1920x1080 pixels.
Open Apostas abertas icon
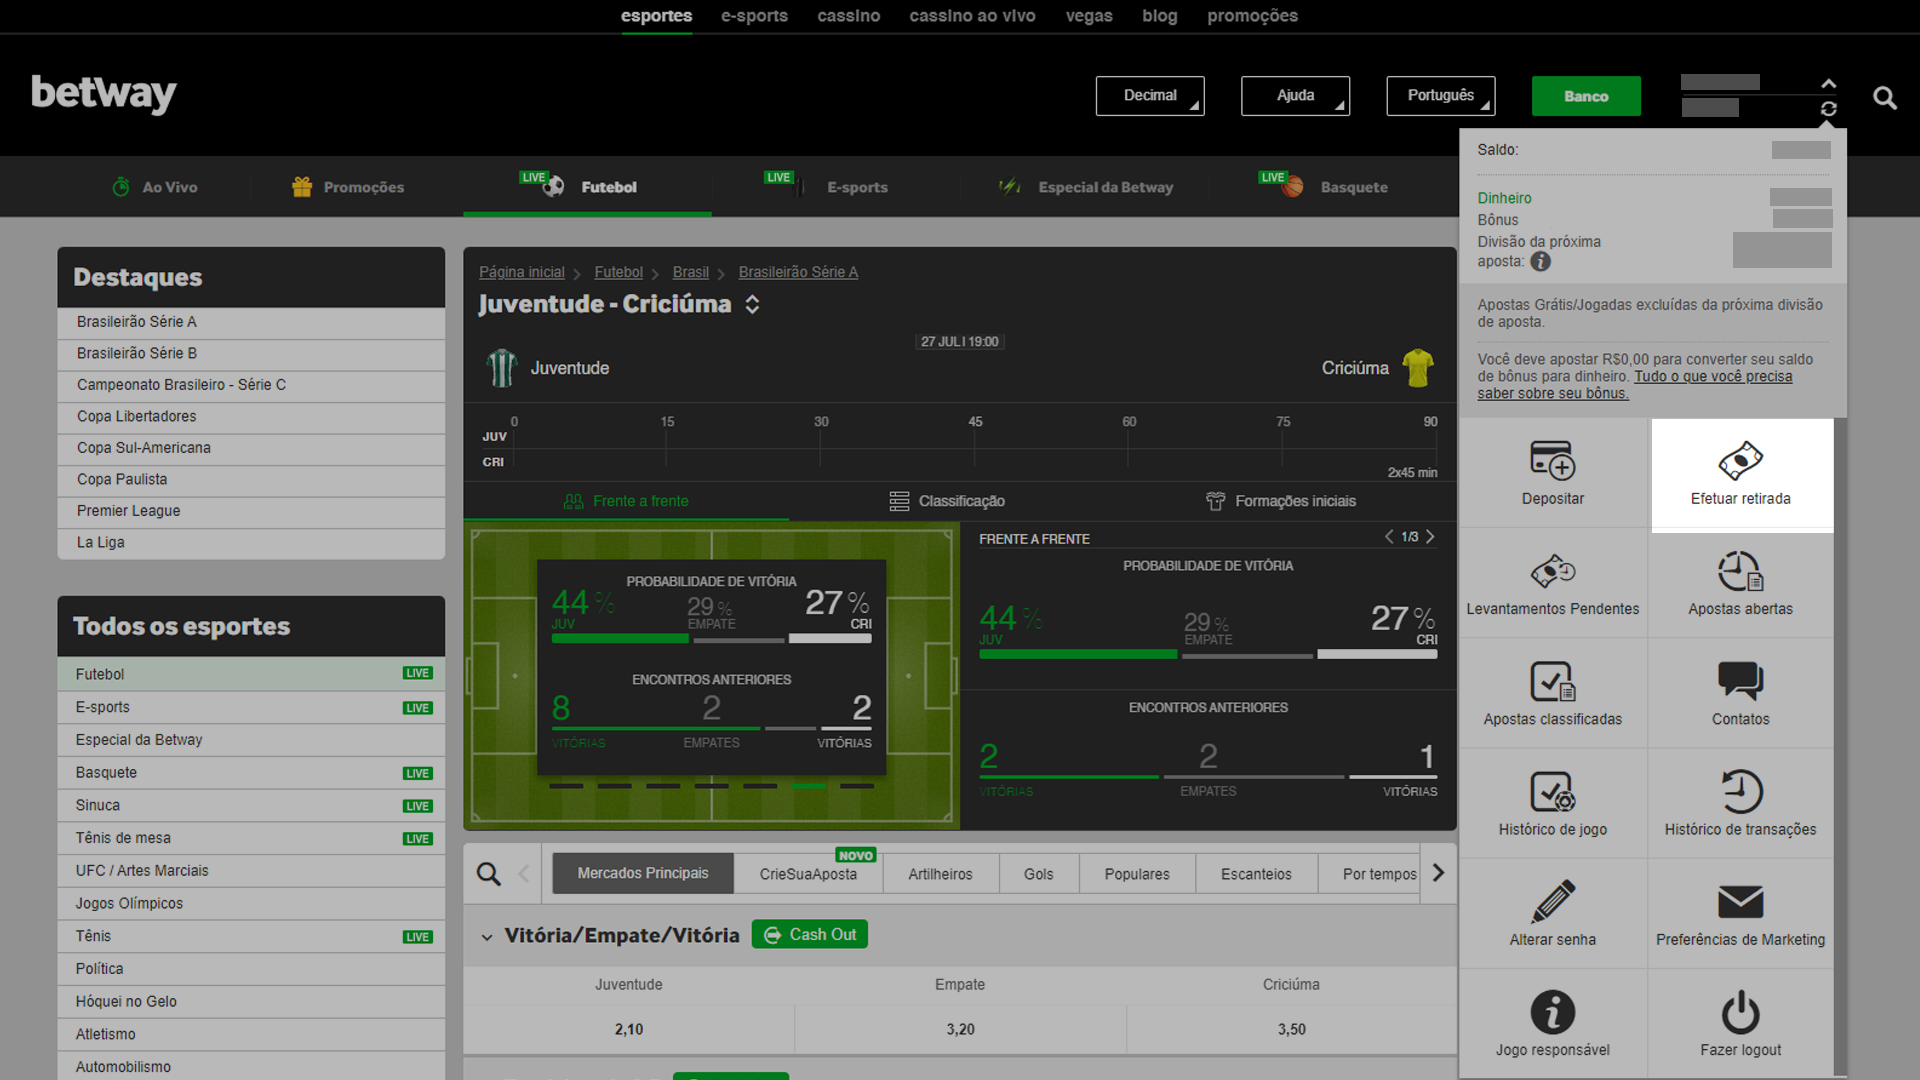[1740, 572]
